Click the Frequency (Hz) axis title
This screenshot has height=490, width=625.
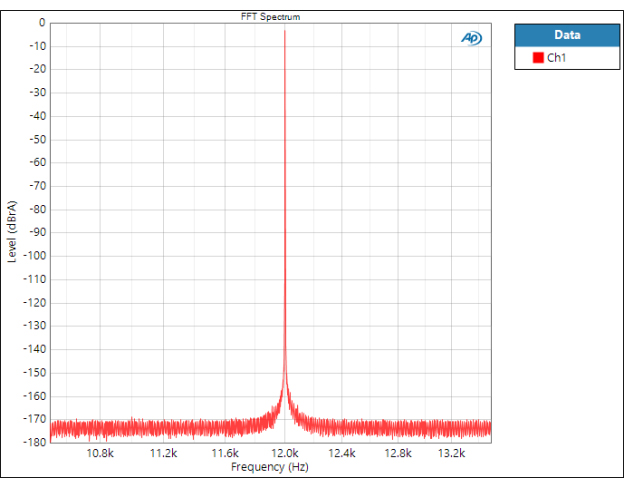[x=270, y=467]
